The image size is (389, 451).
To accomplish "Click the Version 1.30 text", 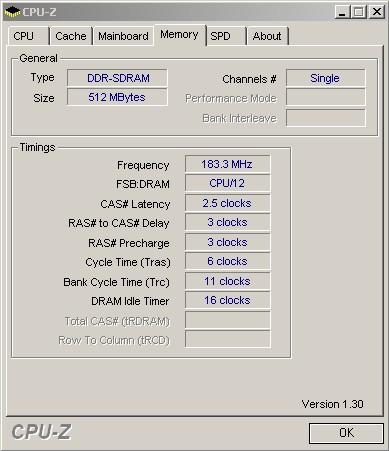I will [x=333, y=404].
